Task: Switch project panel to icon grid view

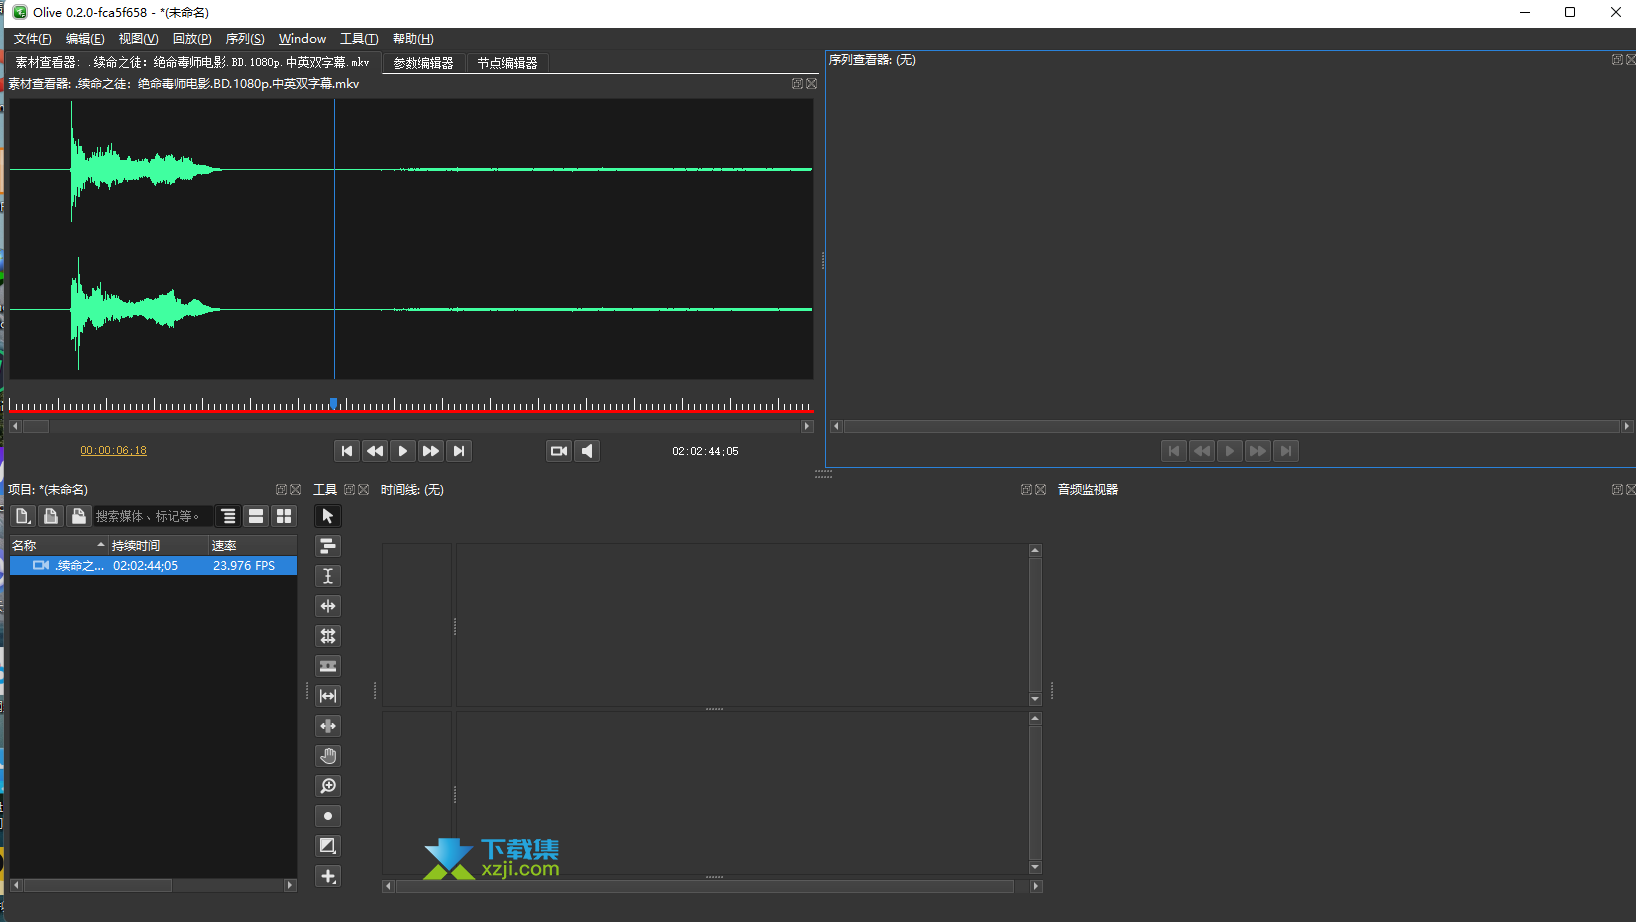Action: [x=284, y=516]
